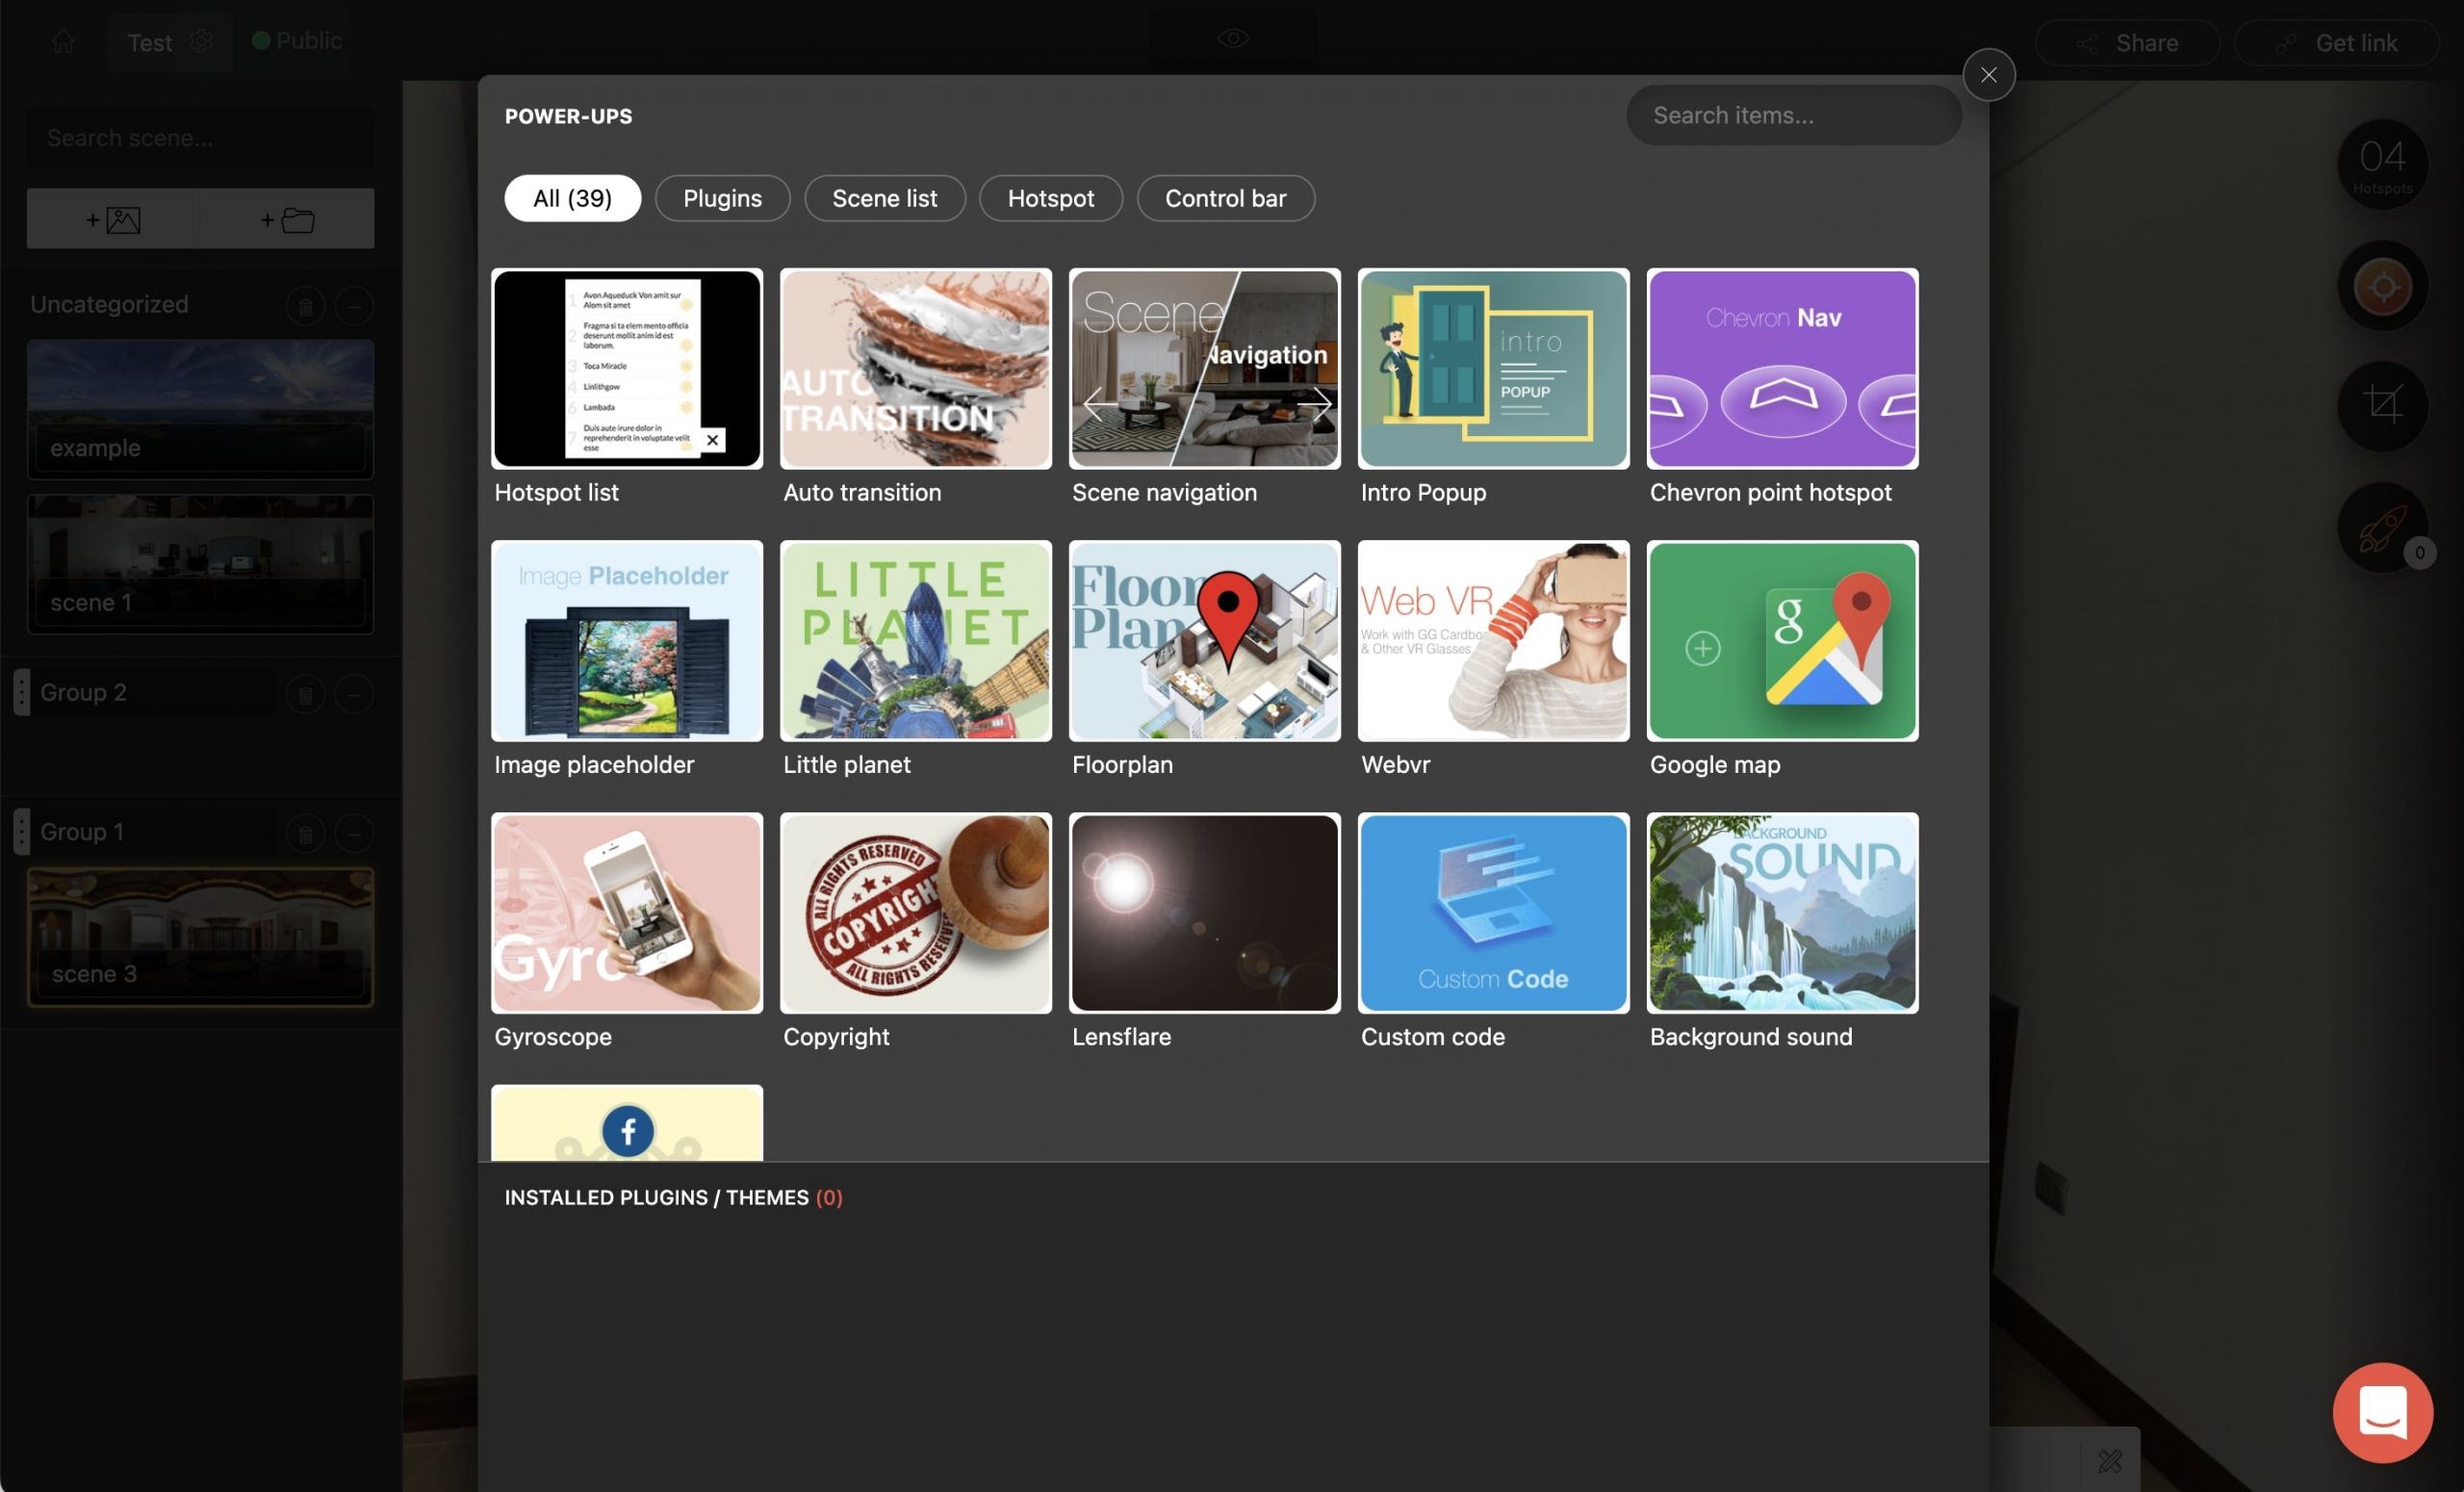Switch to the Plugins filter tab

[x=722, y=198]
